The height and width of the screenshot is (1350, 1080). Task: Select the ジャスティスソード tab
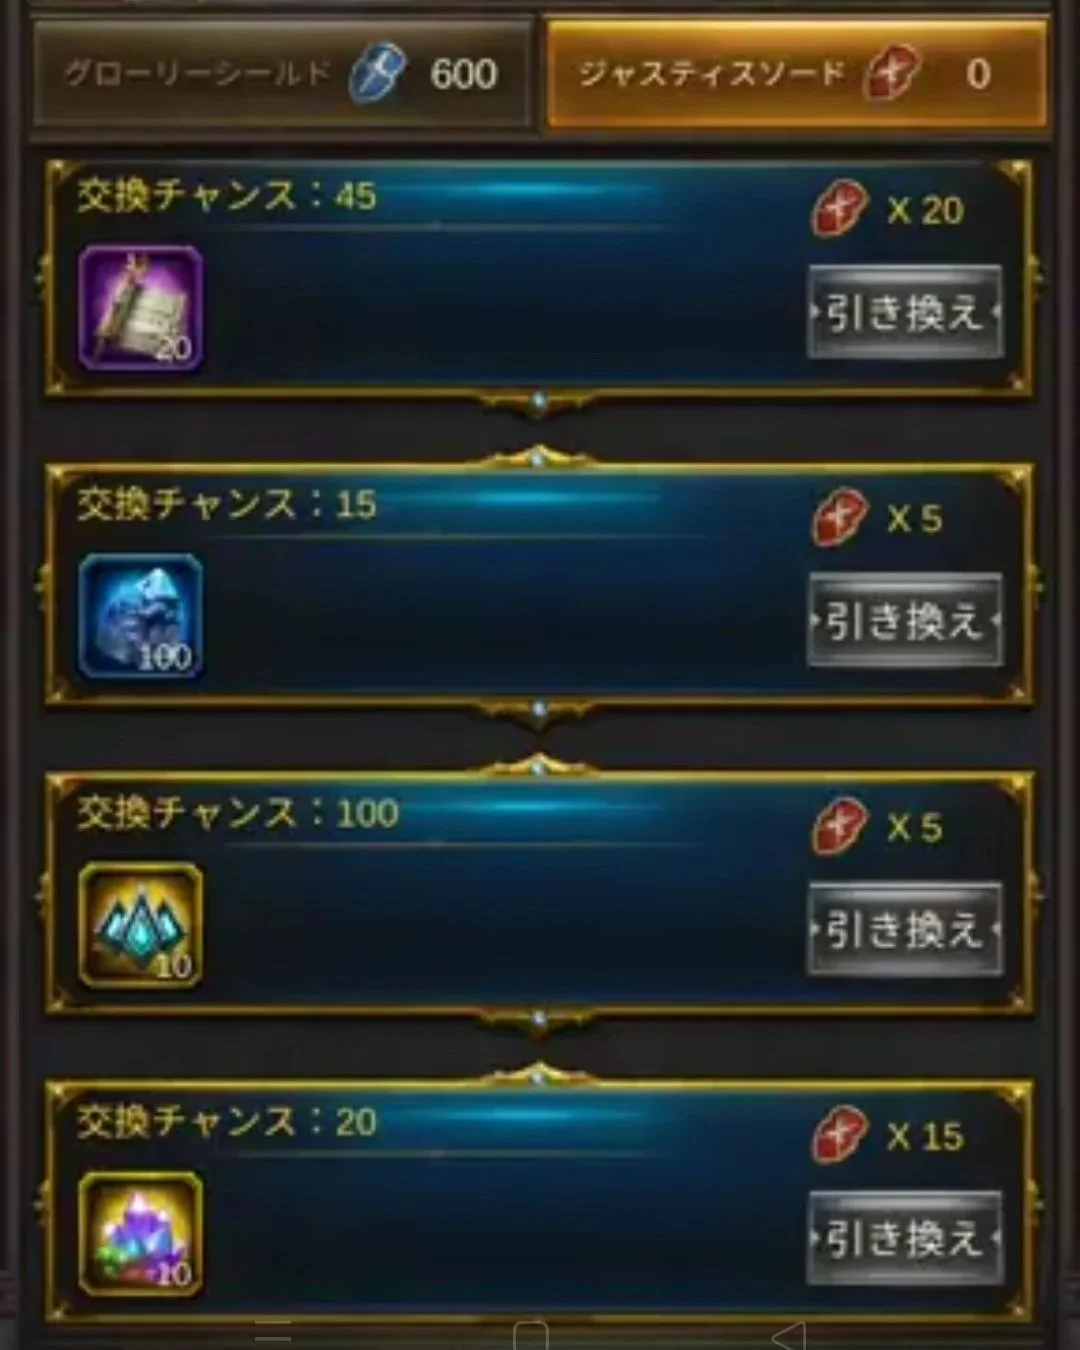(797, 75)
